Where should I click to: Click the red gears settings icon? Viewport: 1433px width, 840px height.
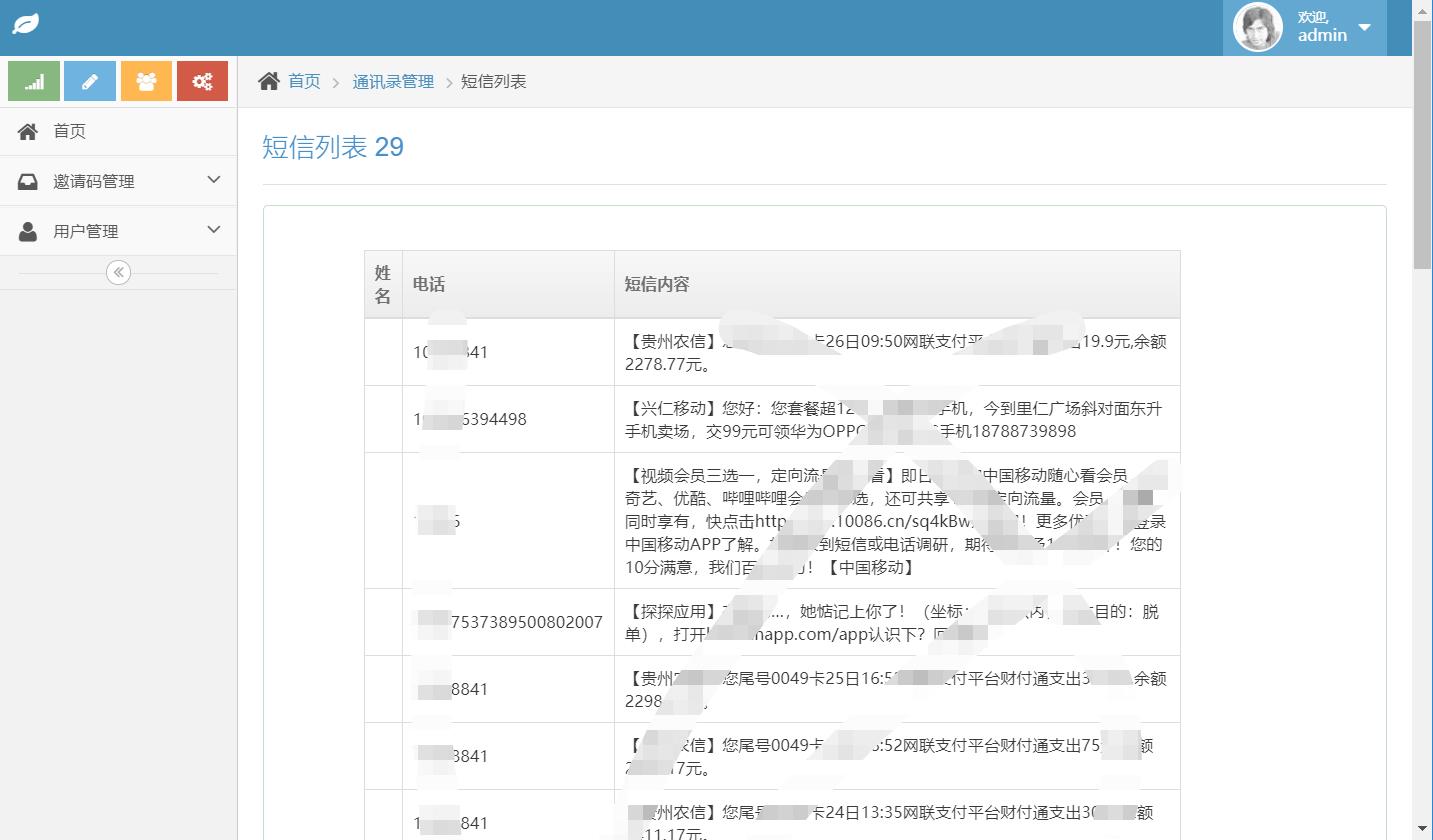coord(202,80)
